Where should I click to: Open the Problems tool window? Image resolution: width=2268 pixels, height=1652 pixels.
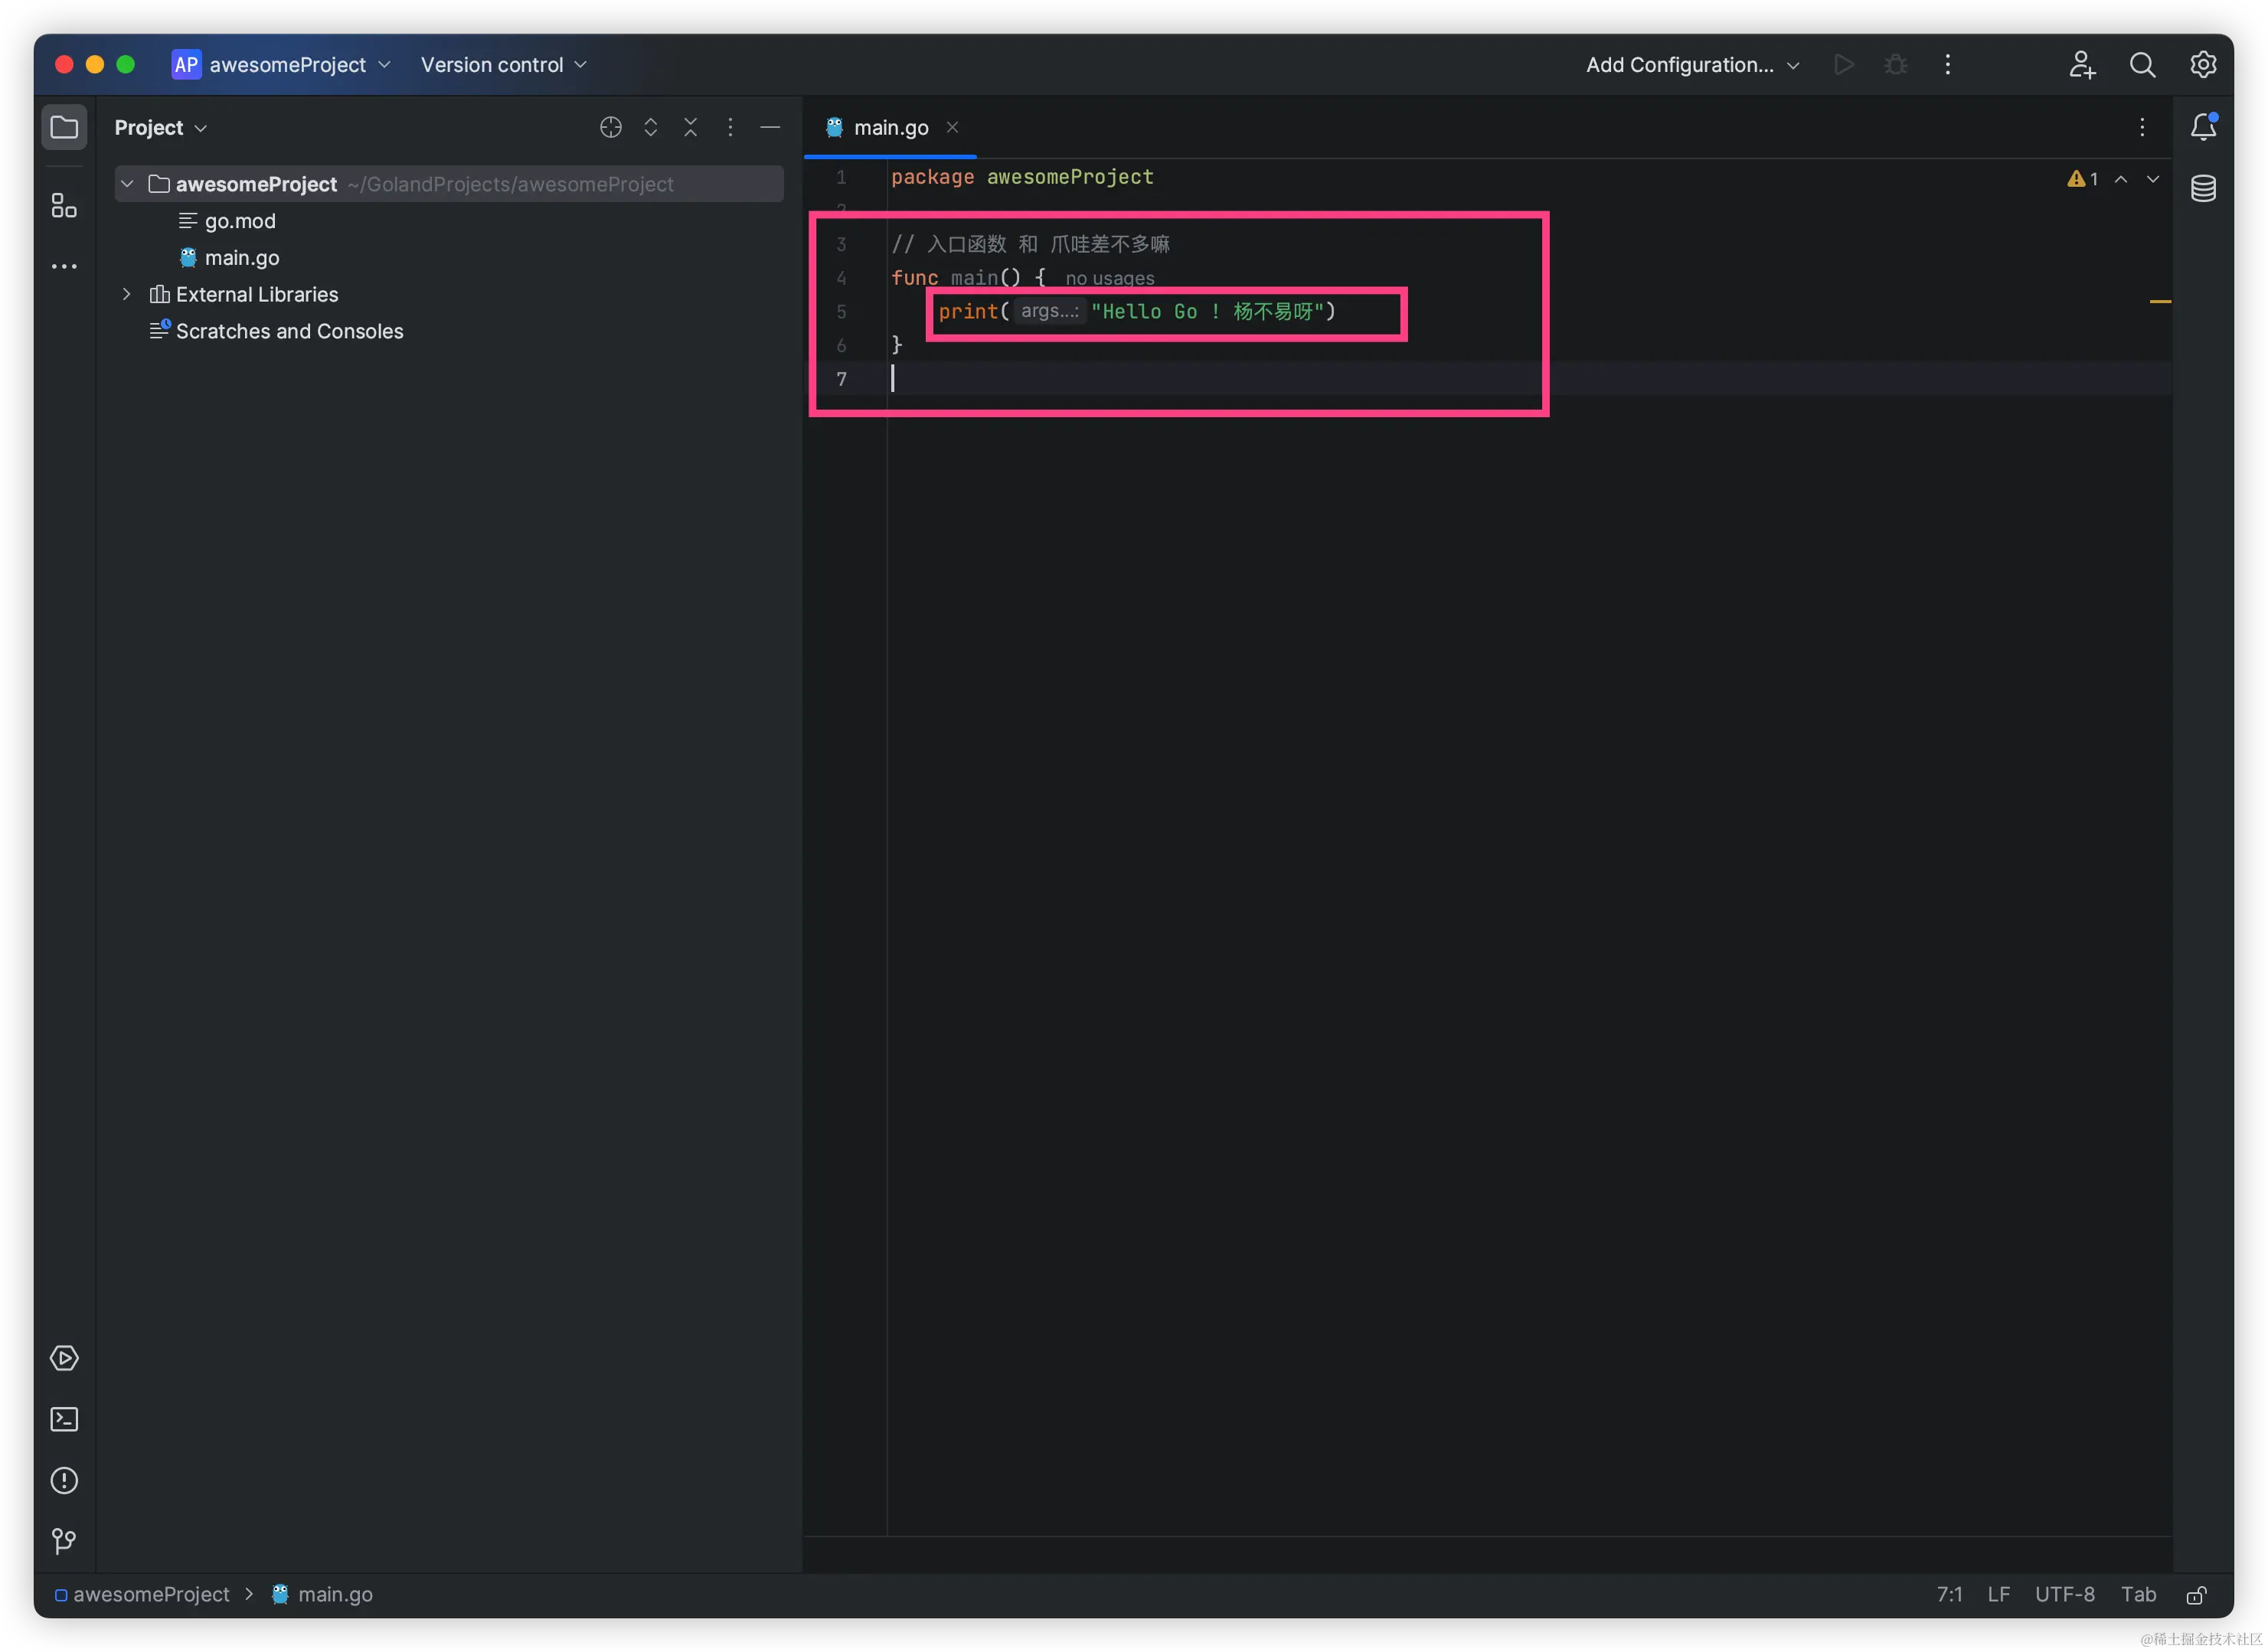pyautogui.click(x=64, y=1480)
